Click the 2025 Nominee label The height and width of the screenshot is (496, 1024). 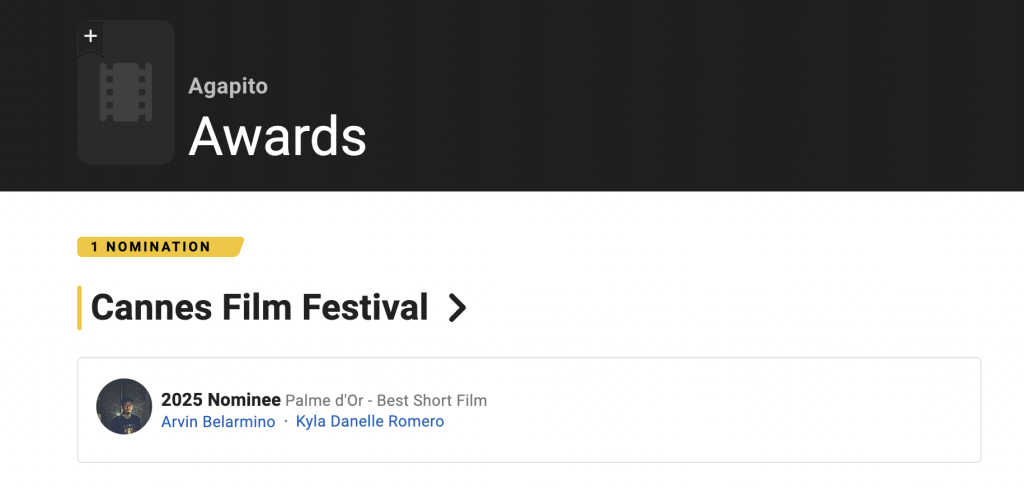pyautogui.click(x=220, y=400)
